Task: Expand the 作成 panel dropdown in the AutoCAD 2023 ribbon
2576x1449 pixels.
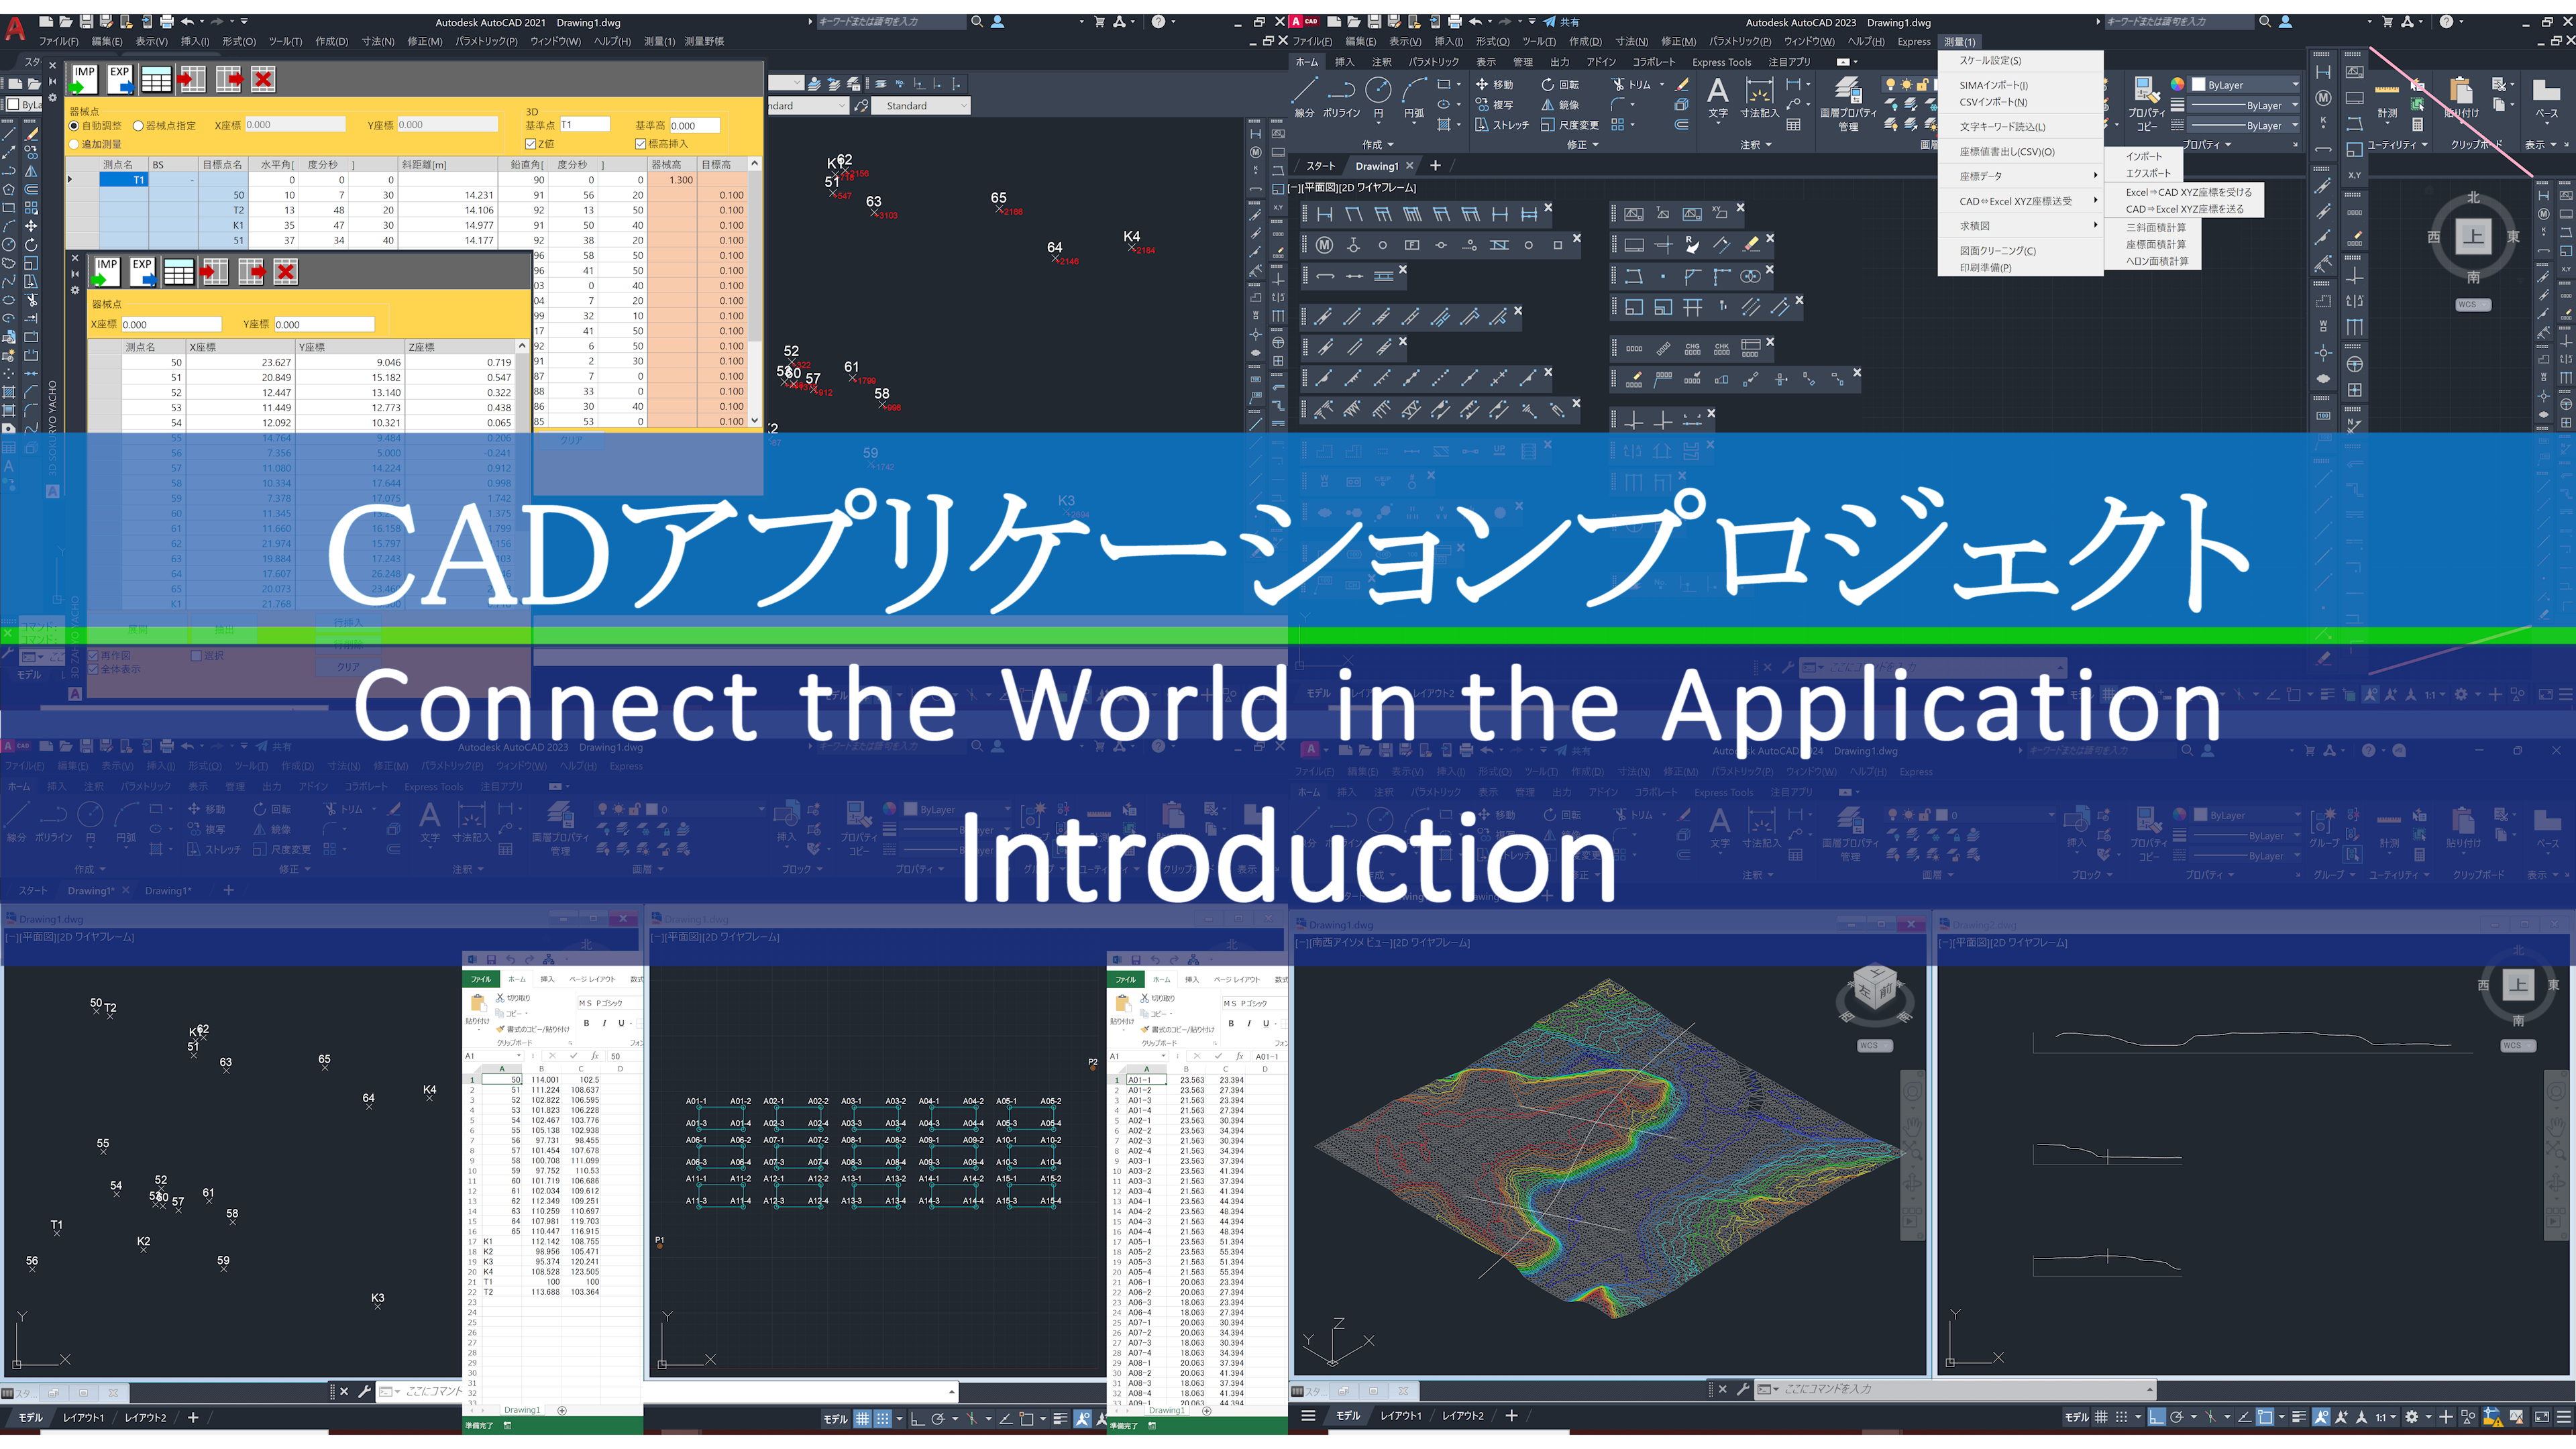Action: pyautogui.click(x=1377, y=144)
